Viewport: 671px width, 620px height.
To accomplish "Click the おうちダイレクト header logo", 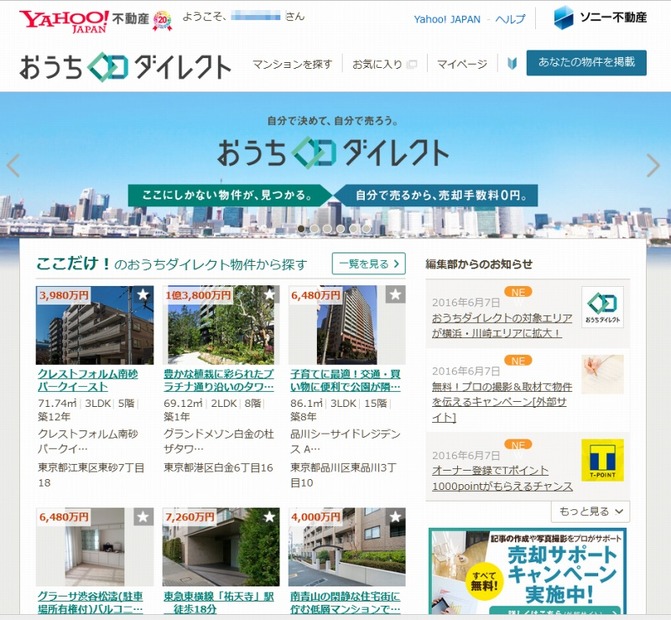I will pyautogui.click(x=125, y=66).
